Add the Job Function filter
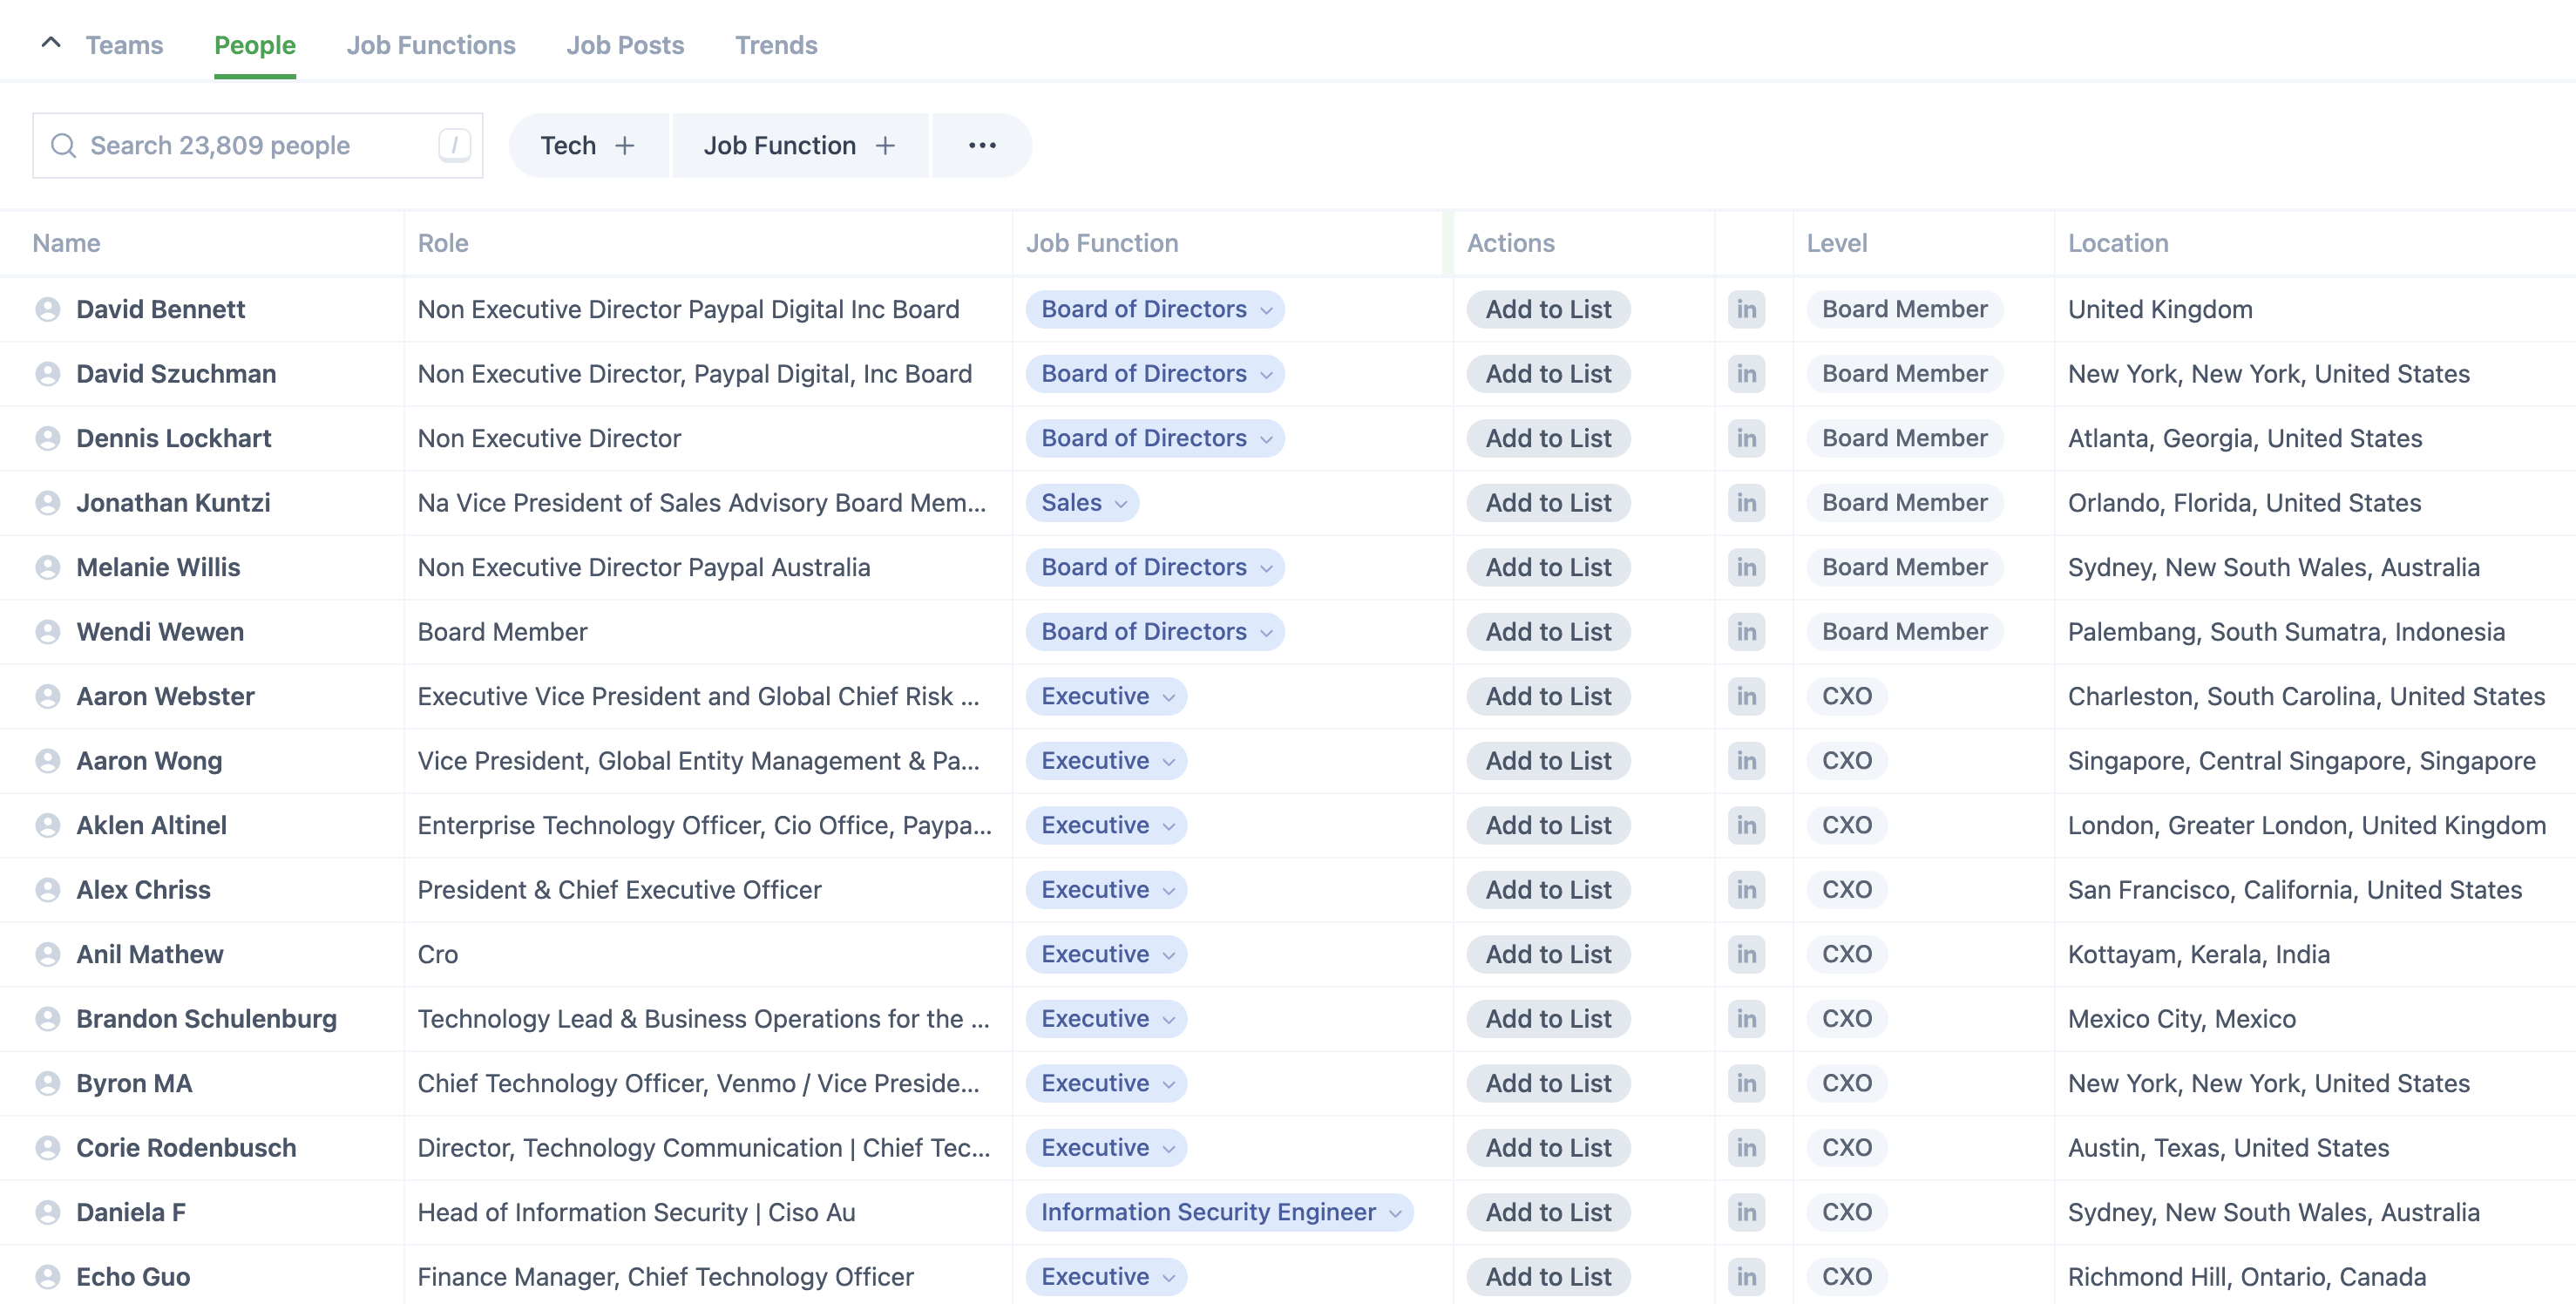 [x=800, y=145]
